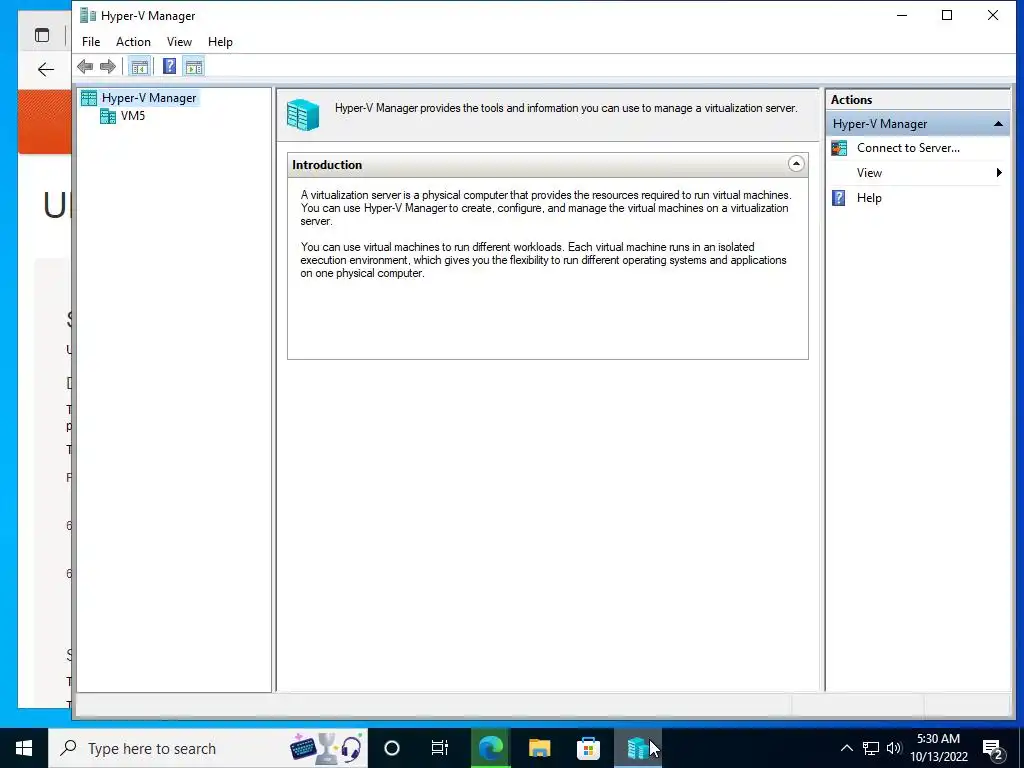Open the toolbar Help question-mark icon
This screenshot has width=1024, height=768.
169,67
